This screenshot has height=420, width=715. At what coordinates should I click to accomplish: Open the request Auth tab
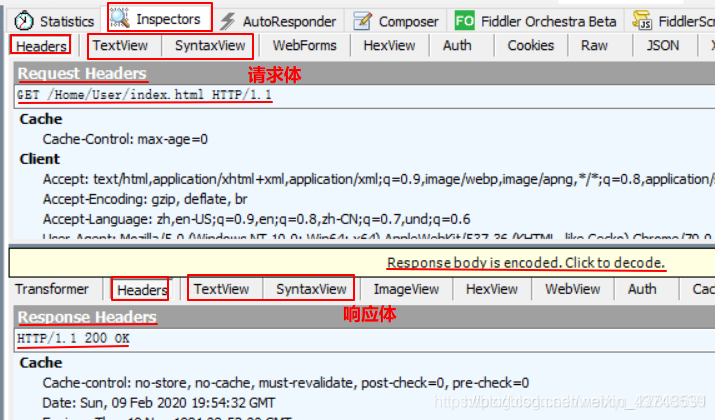pyautogui.click(x=457, y=46)
